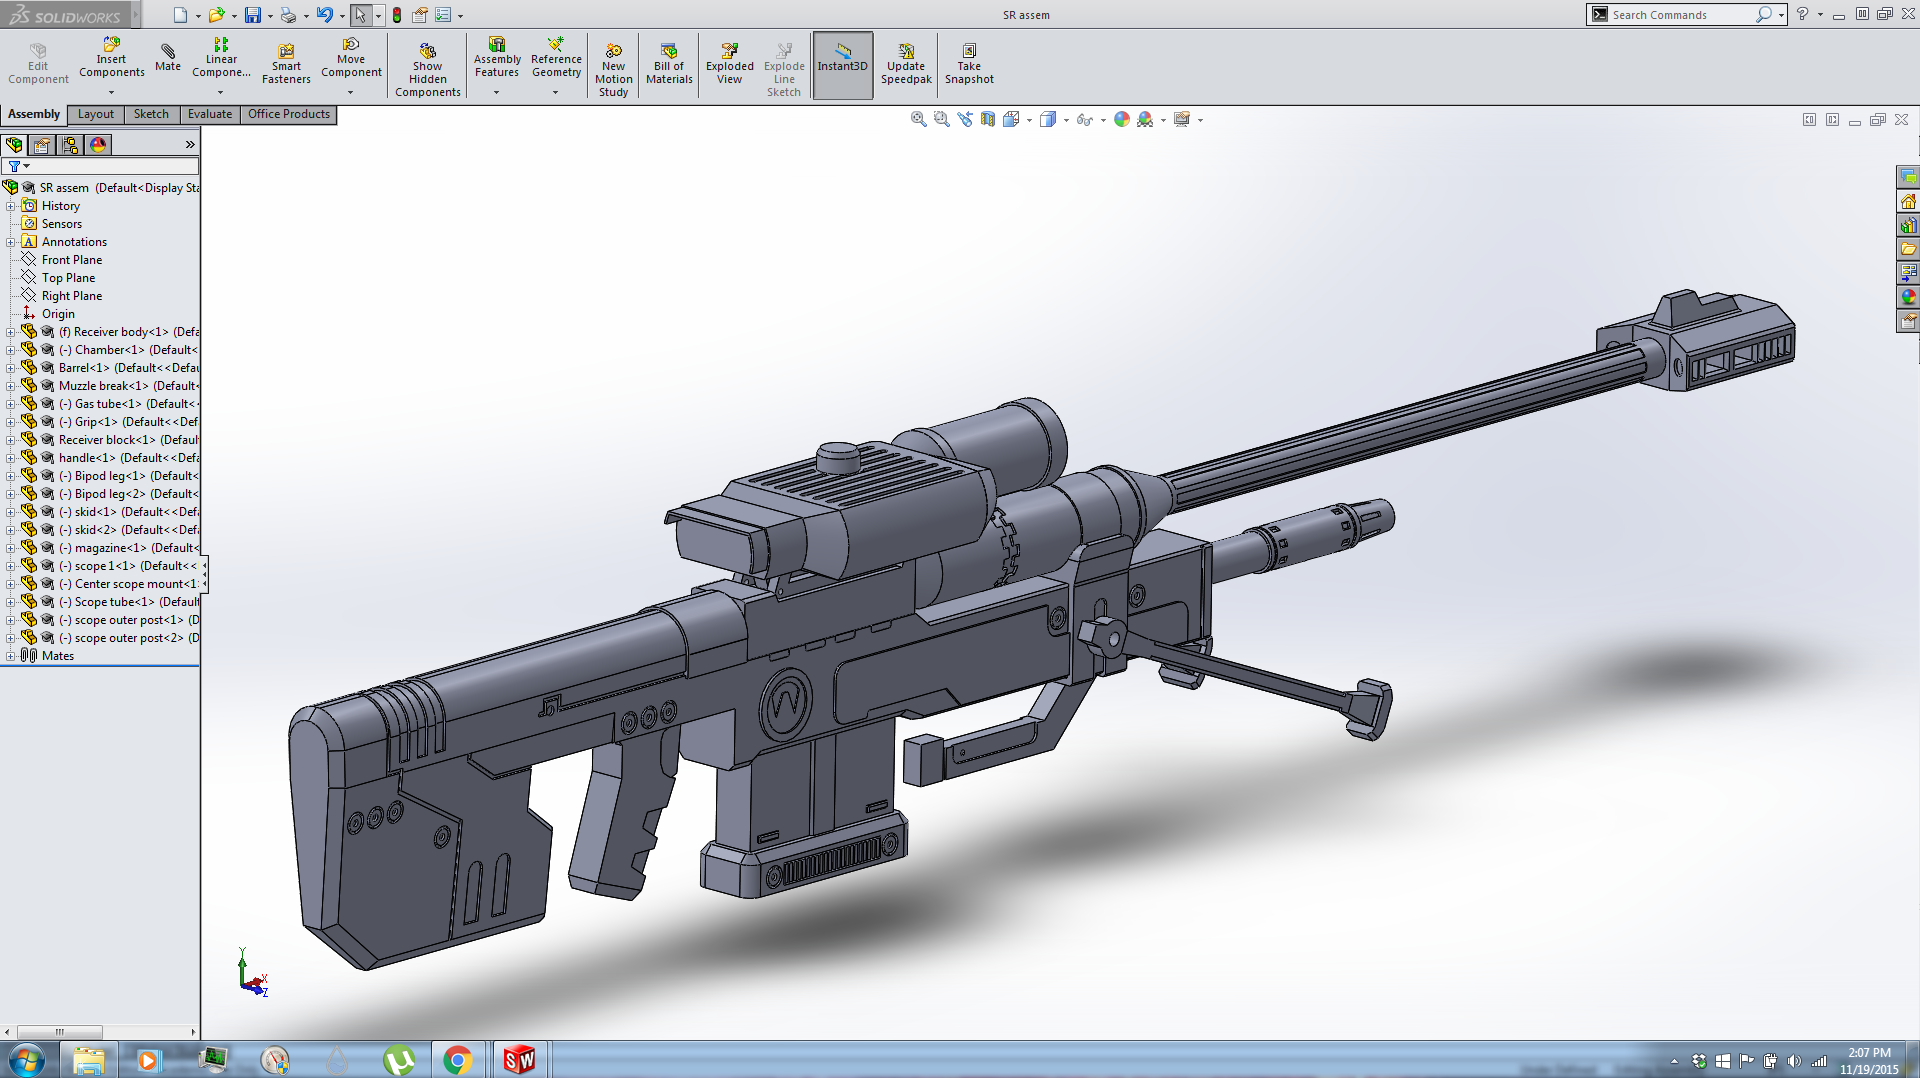
Task: Click the Insert Components tool
Action: pos(111,59)
